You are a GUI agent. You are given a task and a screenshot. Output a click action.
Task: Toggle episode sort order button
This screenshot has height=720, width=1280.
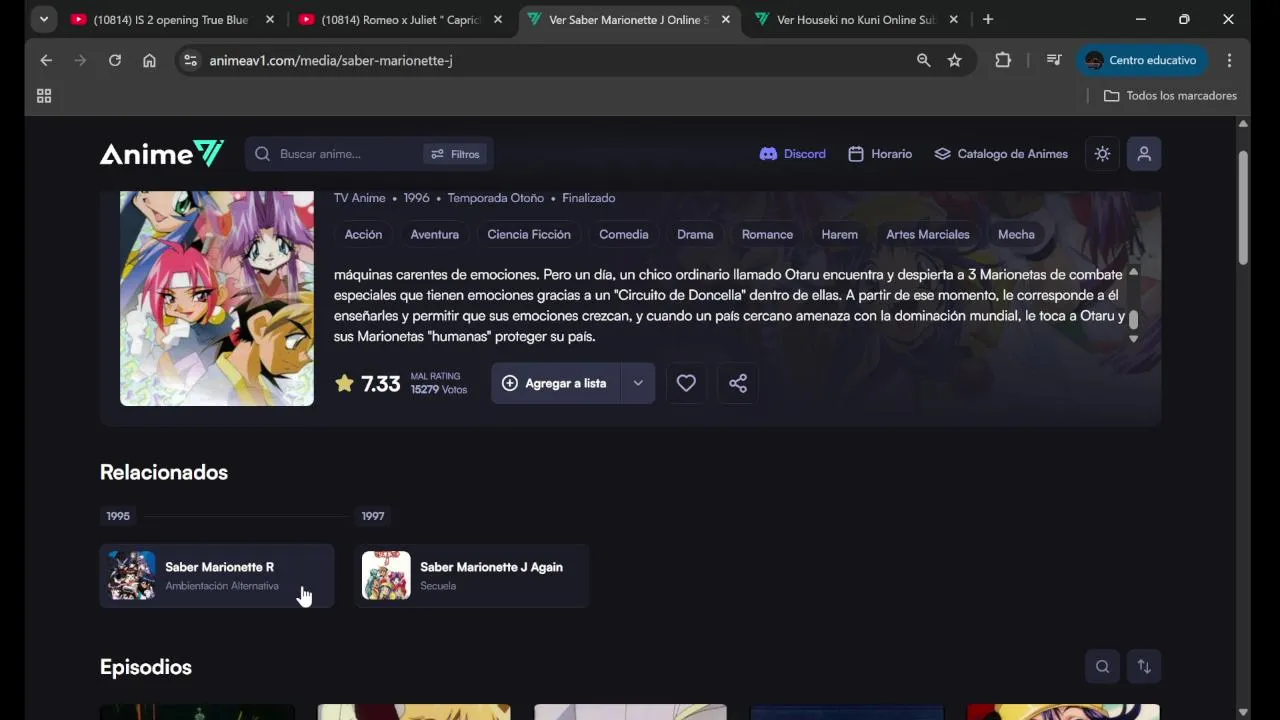[x=1144, y=667]
